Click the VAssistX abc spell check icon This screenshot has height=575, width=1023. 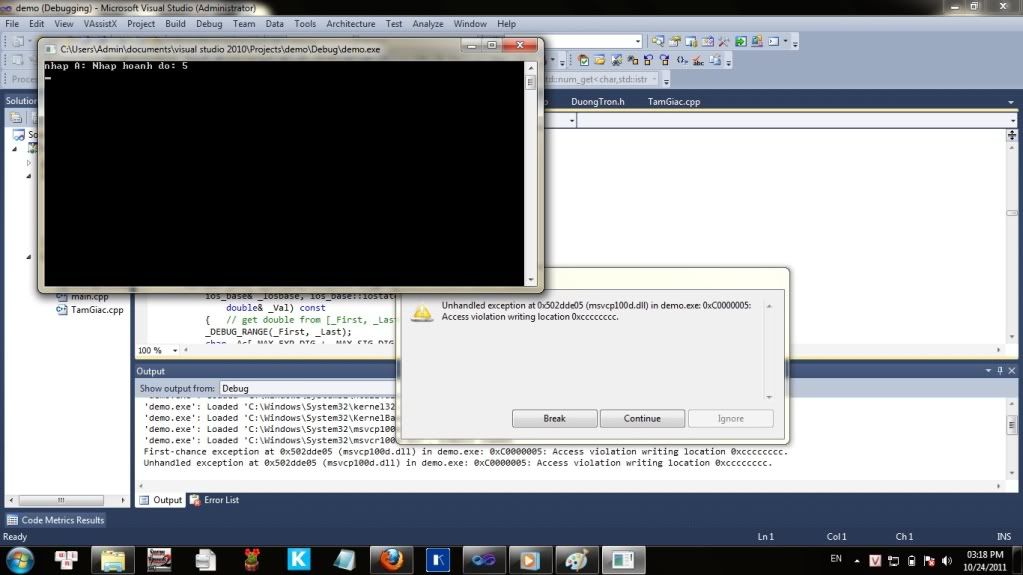click(x=698, y=60)
